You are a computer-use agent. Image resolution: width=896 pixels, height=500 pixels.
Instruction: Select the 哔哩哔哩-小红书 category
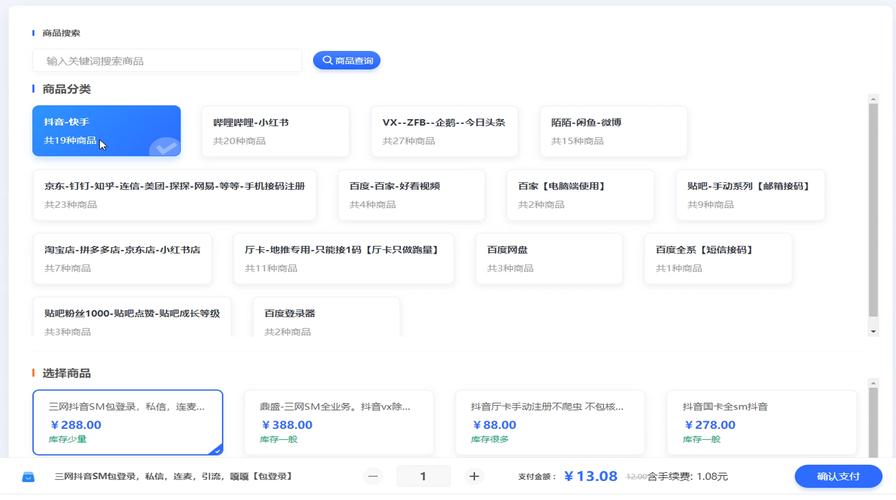275,131
